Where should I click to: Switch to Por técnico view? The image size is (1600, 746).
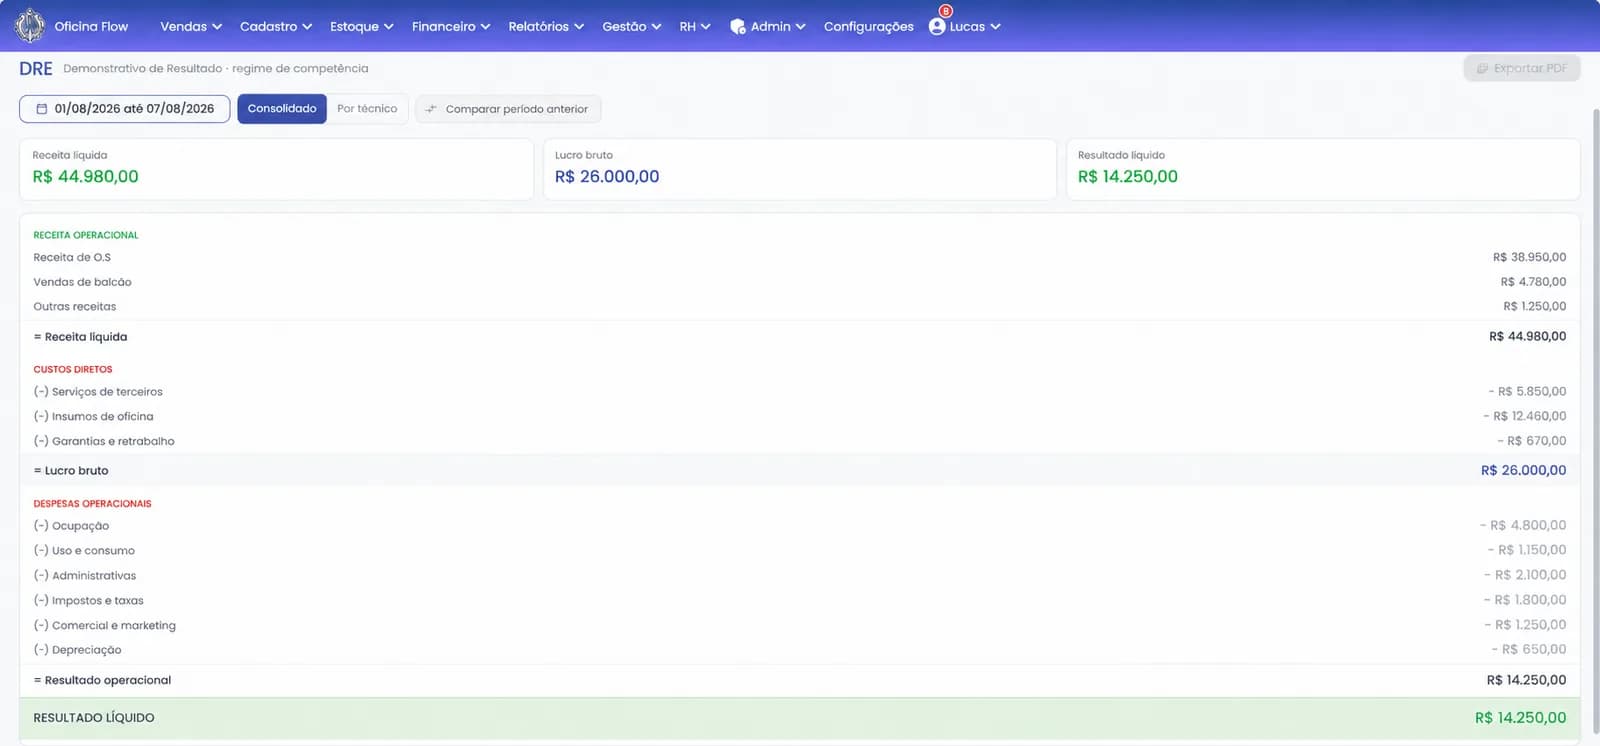[x=367, y=109]
